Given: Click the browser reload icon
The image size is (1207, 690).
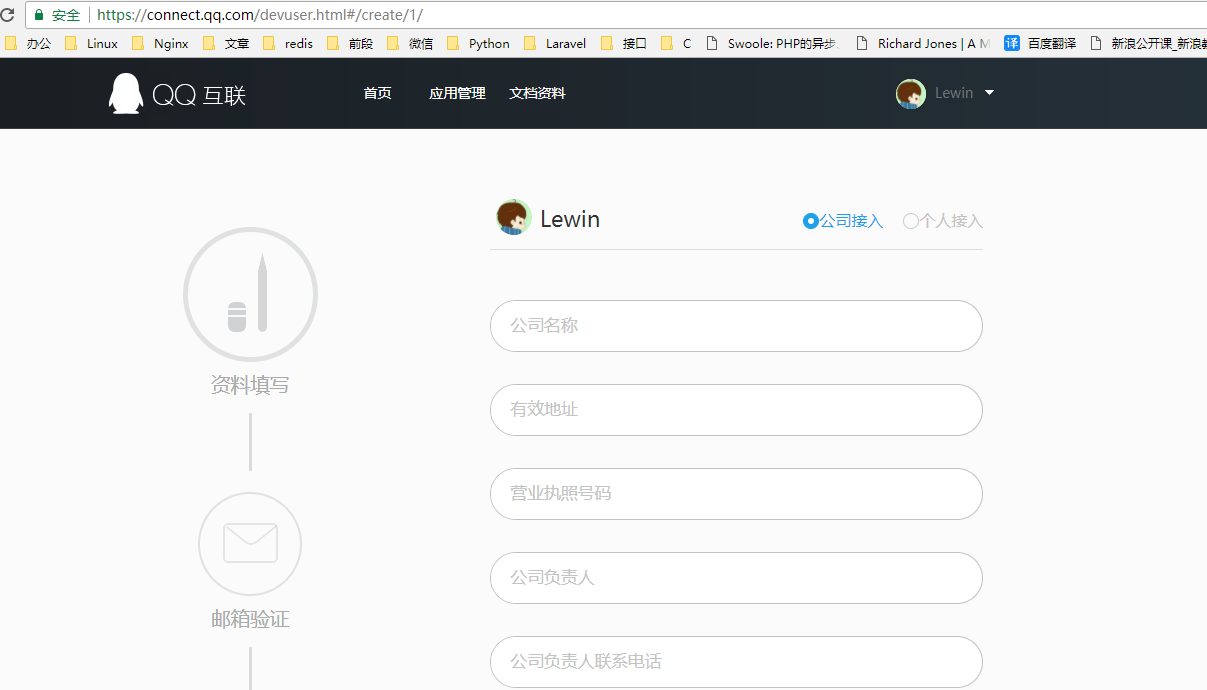Looking at the screenshot, I should (x=7, y=15).
